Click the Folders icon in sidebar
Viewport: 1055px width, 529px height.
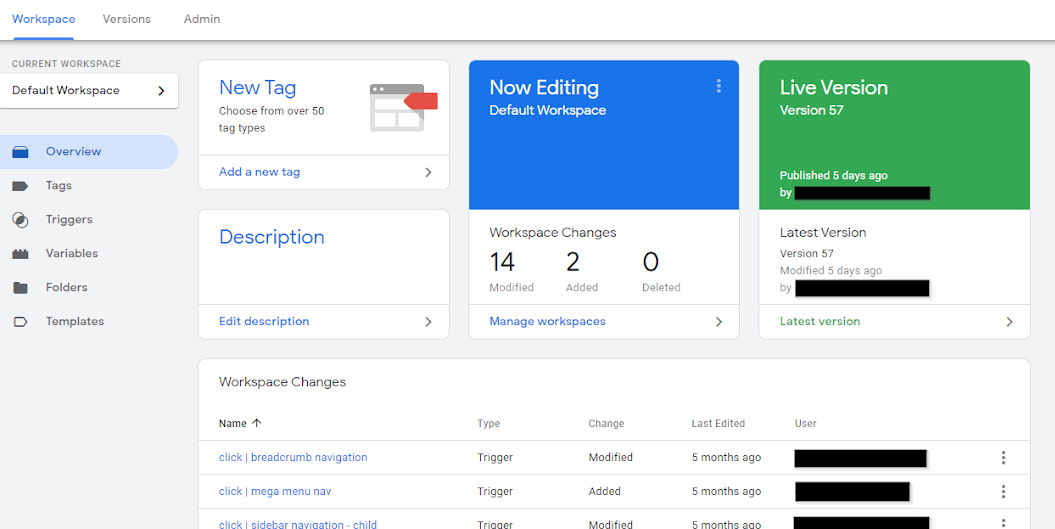click(x=20, y=288)
